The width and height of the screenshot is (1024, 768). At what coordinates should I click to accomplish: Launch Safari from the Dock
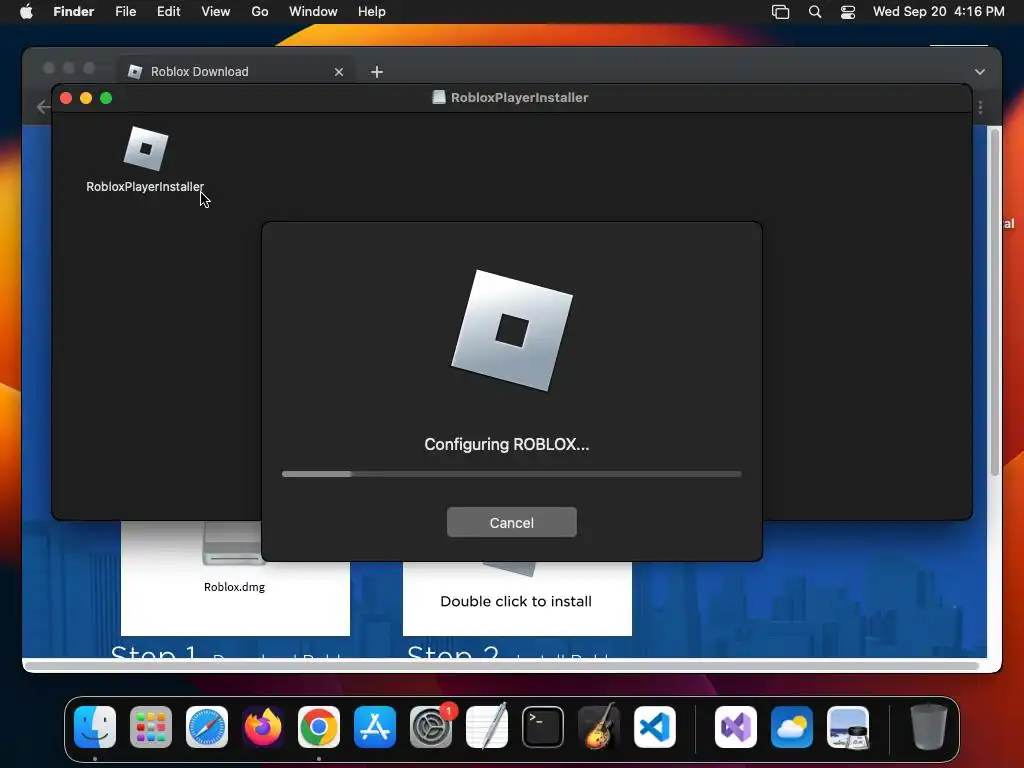[207, 727]
